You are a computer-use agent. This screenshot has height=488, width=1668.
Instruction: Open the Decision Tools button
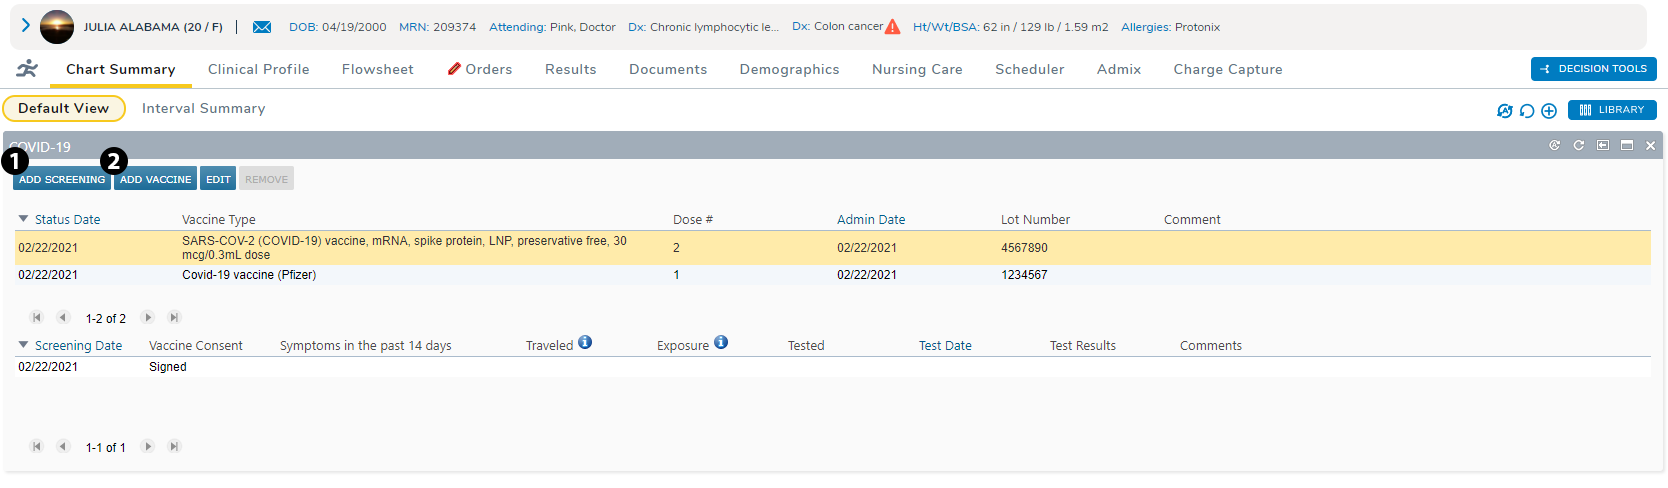click(x=1593, y=69)
